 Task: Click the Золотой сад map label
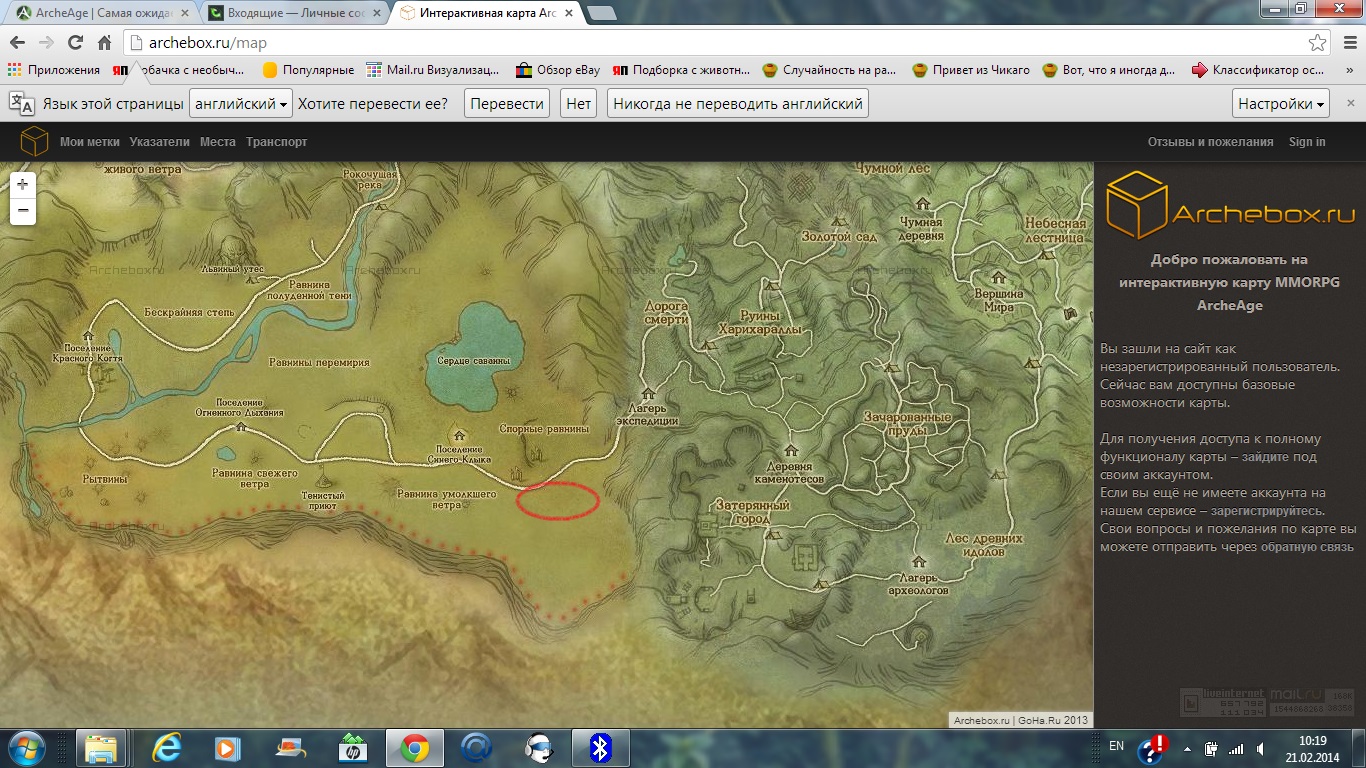[839, 237]
